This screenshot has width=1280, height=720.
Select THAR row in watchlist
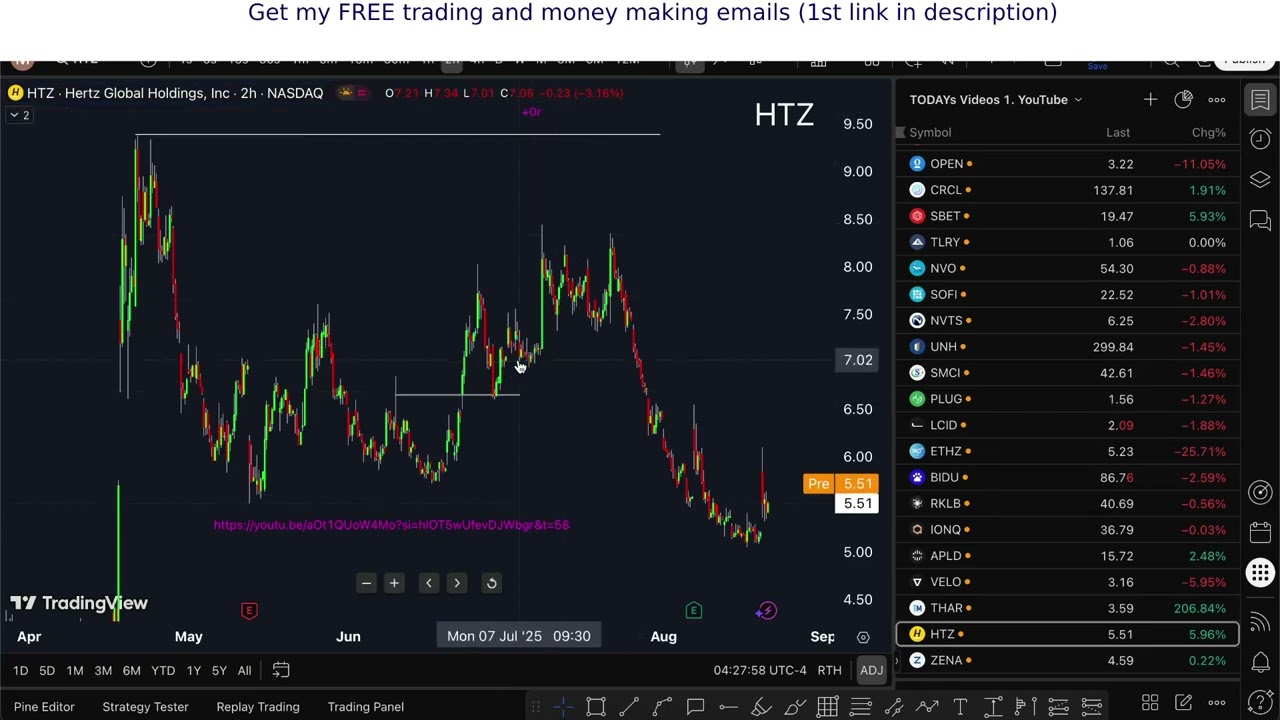(1068, 608)
